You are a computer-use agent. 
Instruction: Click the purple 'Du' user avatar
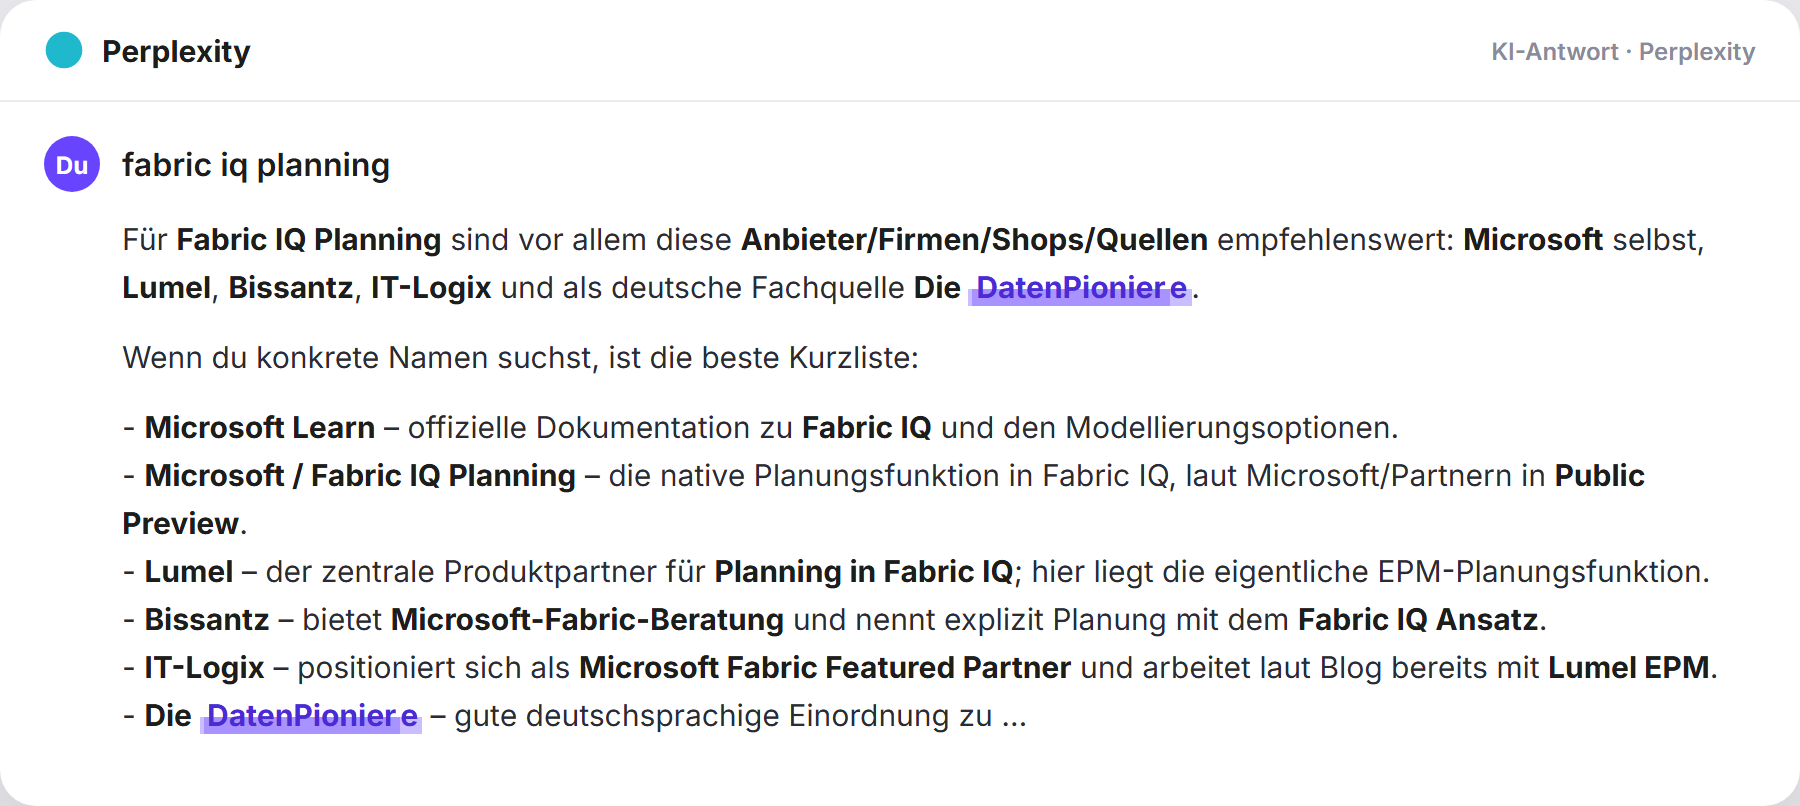pyautogui.click(x=72, y=164)
